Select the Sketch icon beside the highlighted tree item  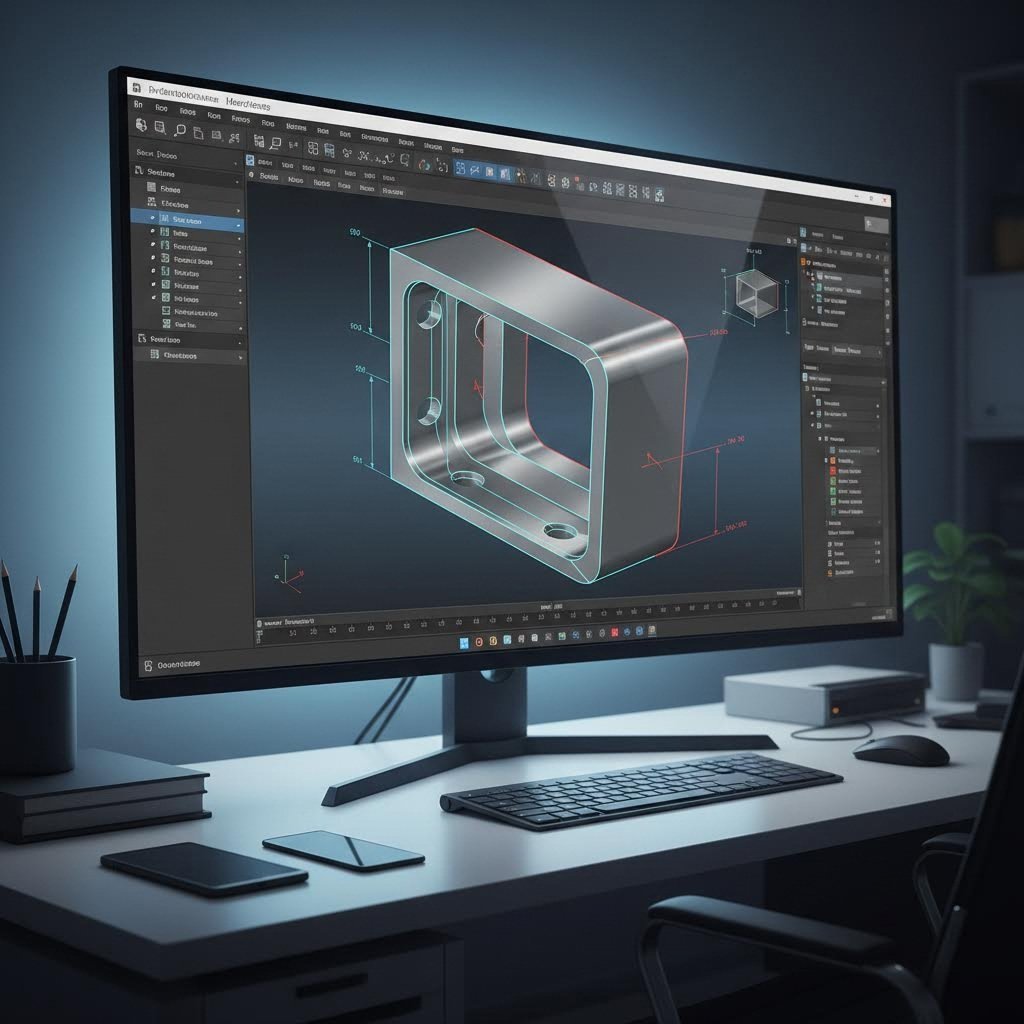tap(165, 220)
